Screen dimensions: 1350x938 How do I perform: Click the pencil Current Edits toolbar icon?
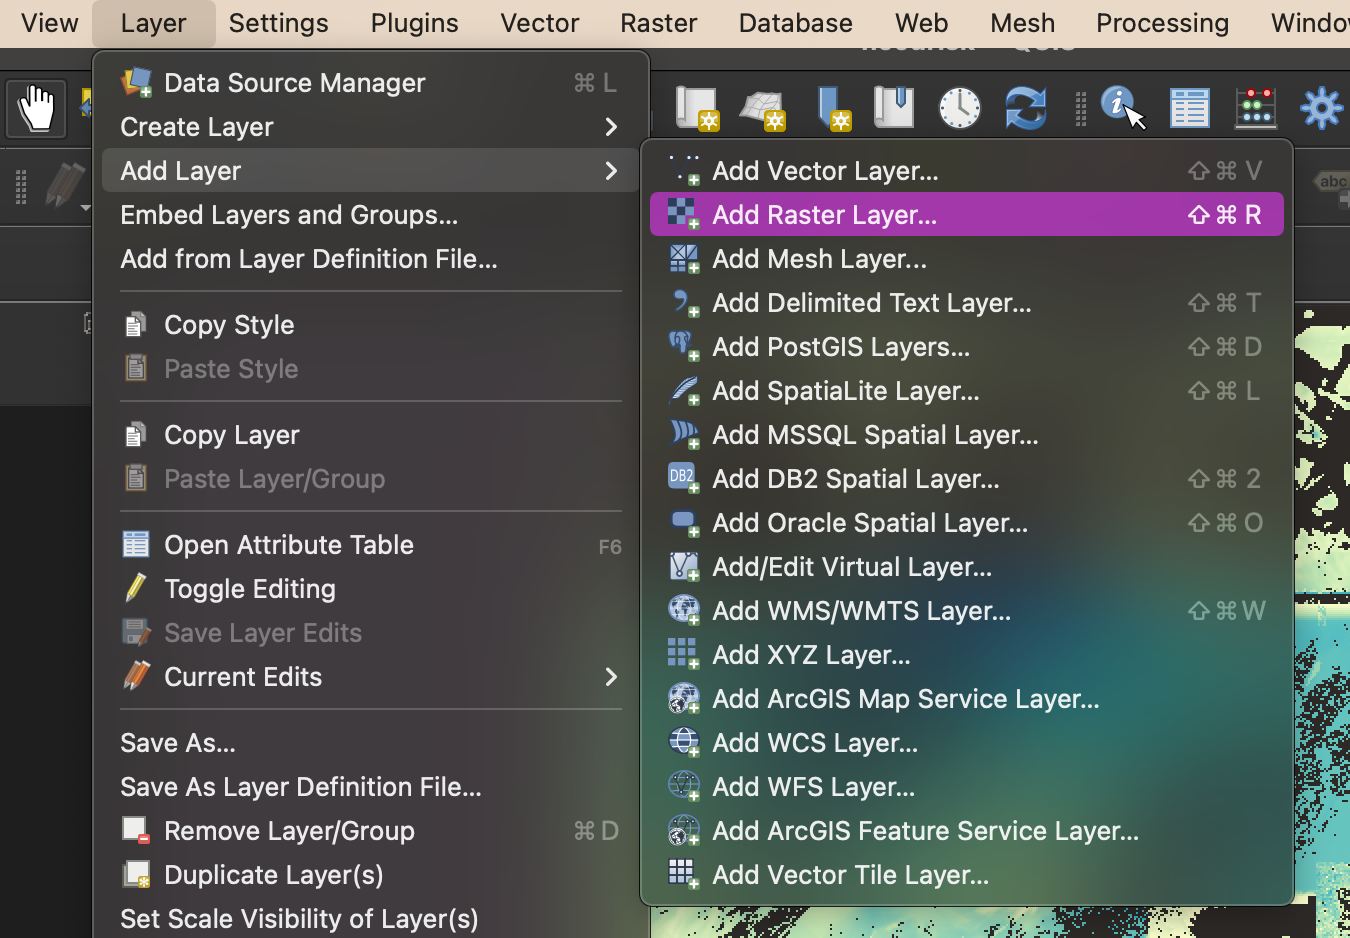coord(66,186)
